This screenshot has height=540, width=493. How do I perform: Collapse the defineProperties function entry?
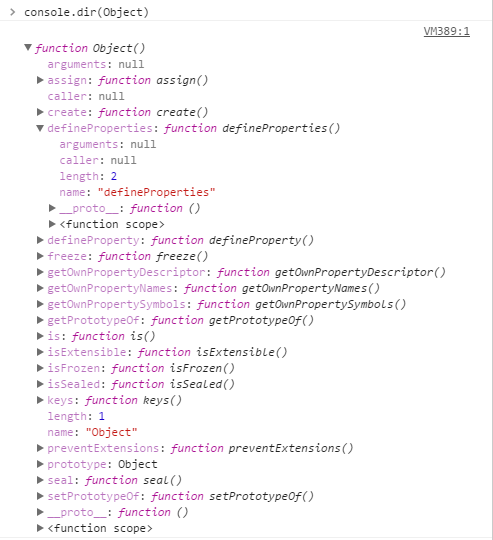click(40, 128)
